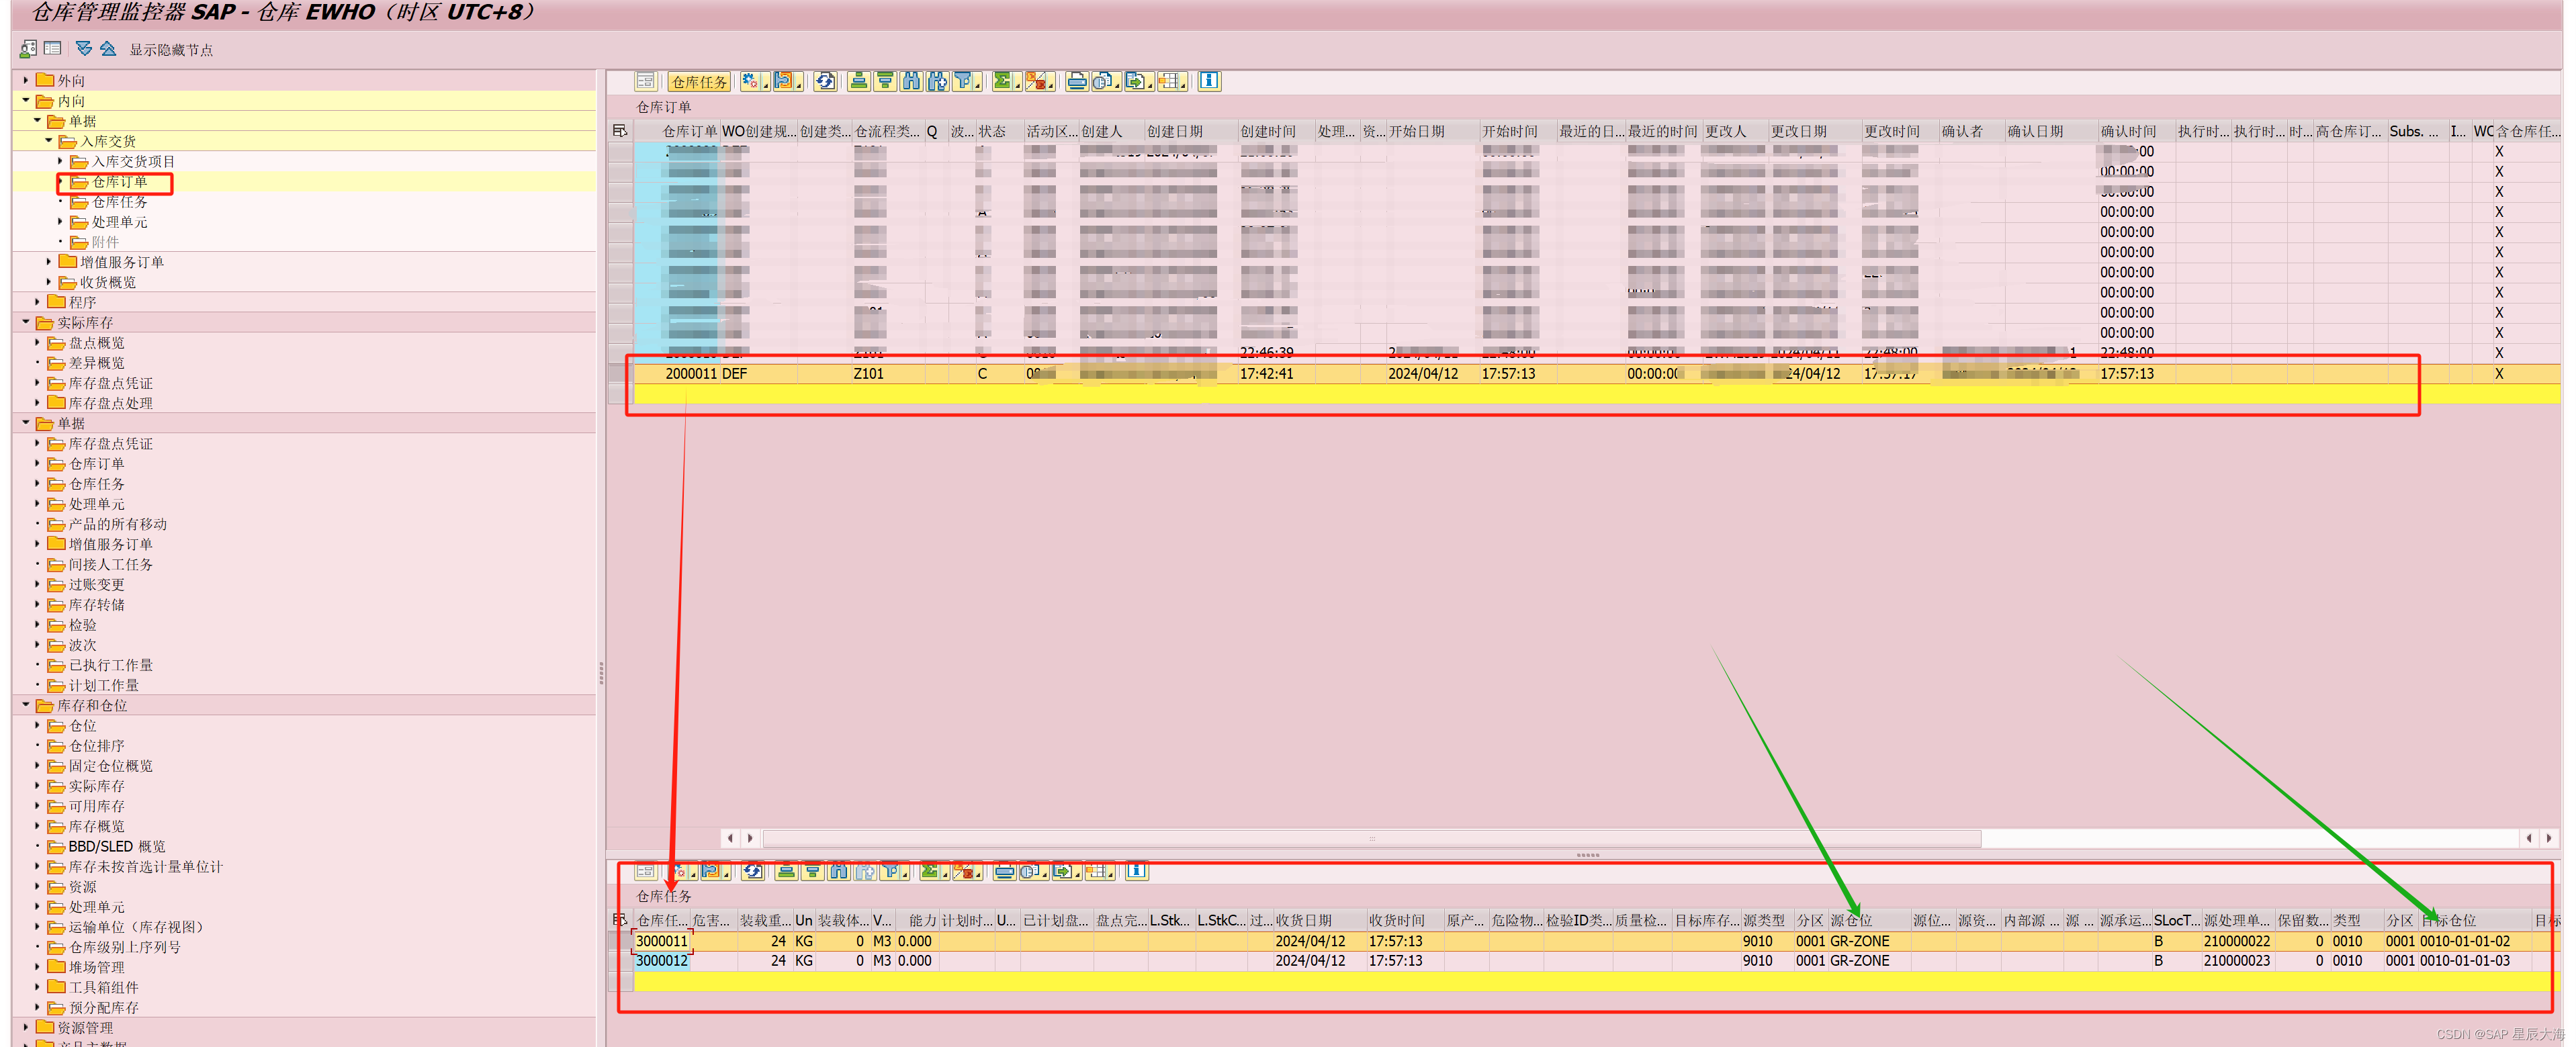Image resolution: width=2576 pixels, height=1047 pixels.
Task: Expand the 外向 tree node
Action: (x=26, y=80)
